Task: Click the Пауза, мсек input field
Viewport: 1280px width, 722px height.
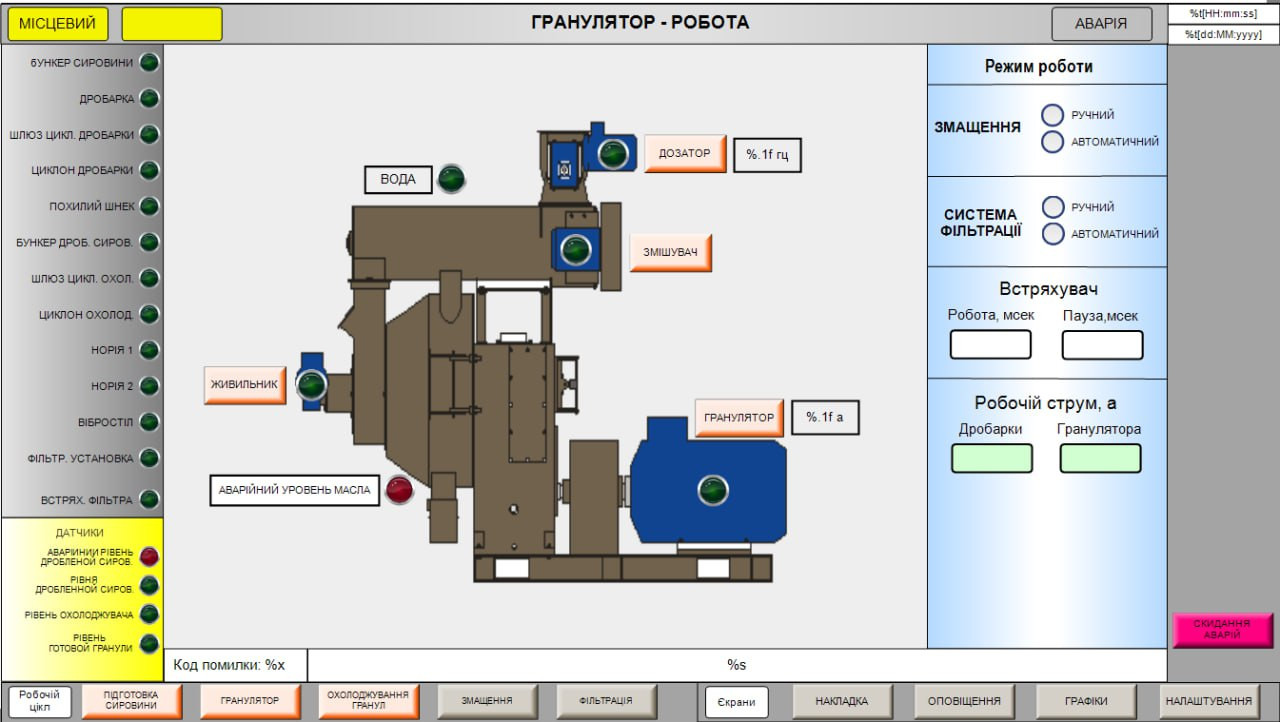Action: tap(1102, 345)
